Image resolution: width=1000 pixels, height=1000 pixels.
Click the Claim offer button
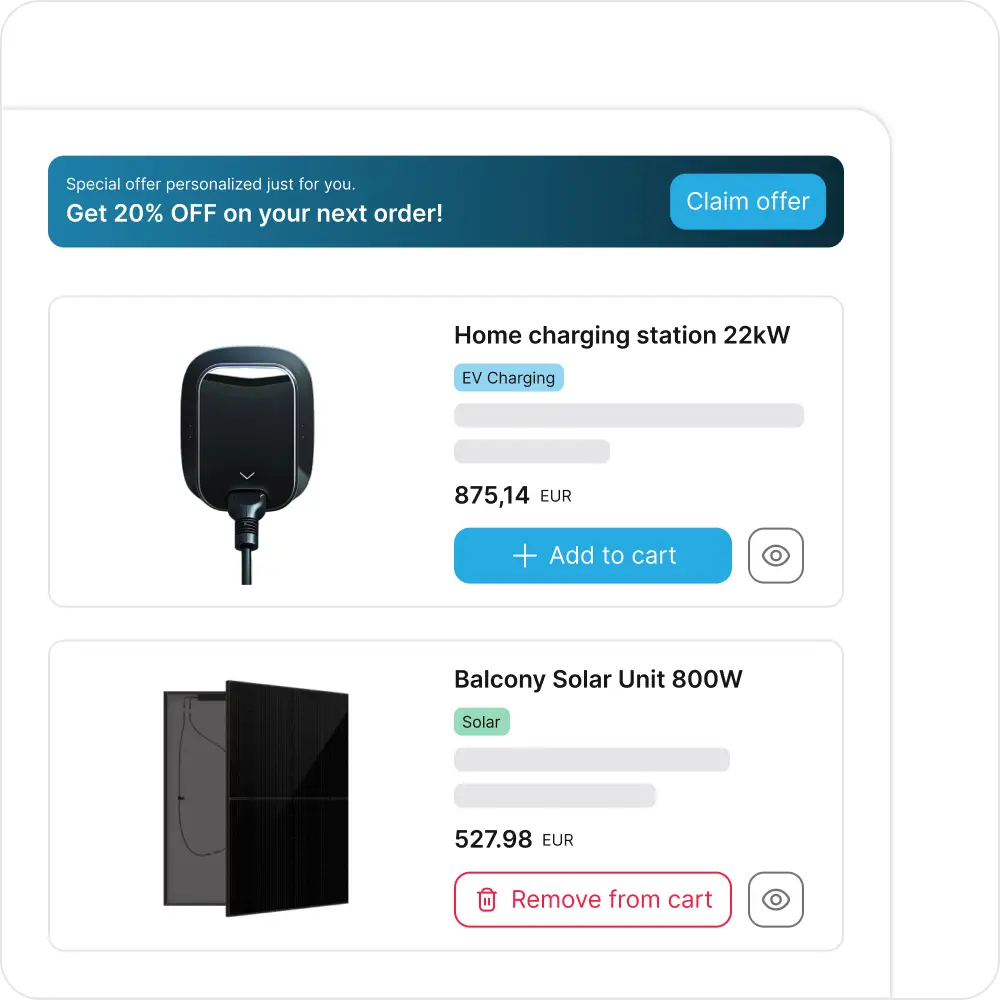click(747, 201)
